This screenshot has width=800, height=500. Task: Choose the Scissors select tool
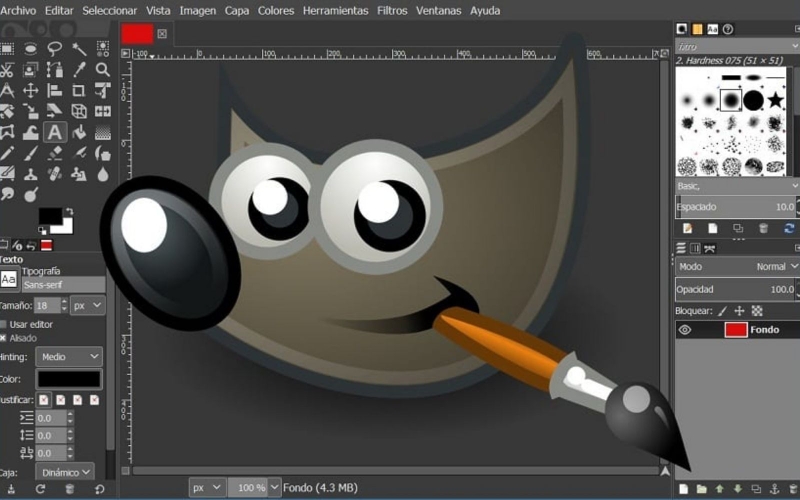[x=7, y=69]
